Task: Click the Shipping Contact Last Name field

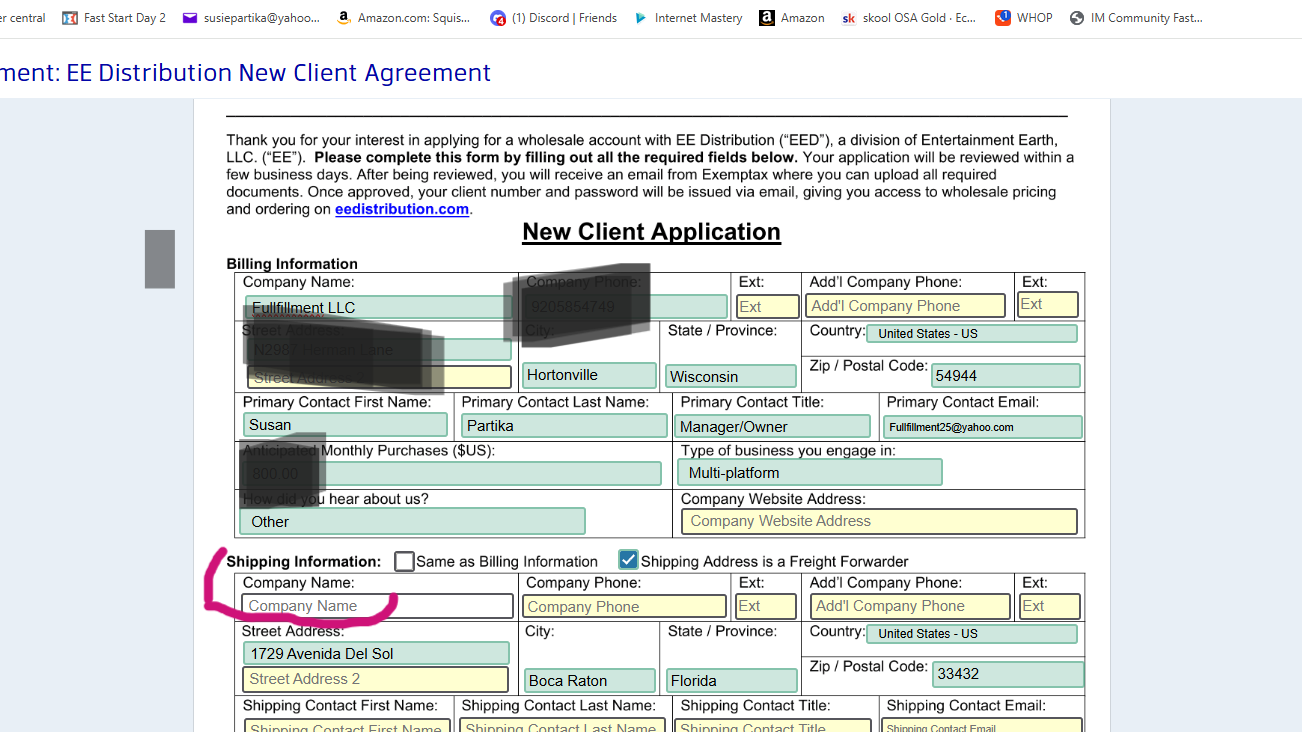Action: tap(562, 726)
